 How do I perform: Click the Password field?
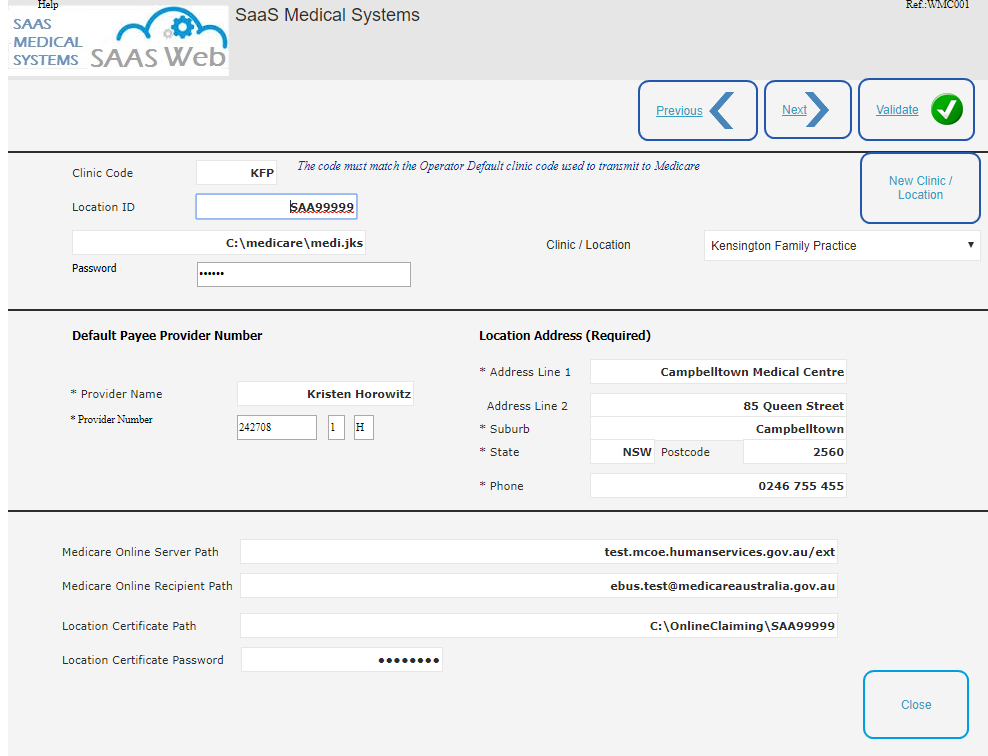click(x=304, y=274)
